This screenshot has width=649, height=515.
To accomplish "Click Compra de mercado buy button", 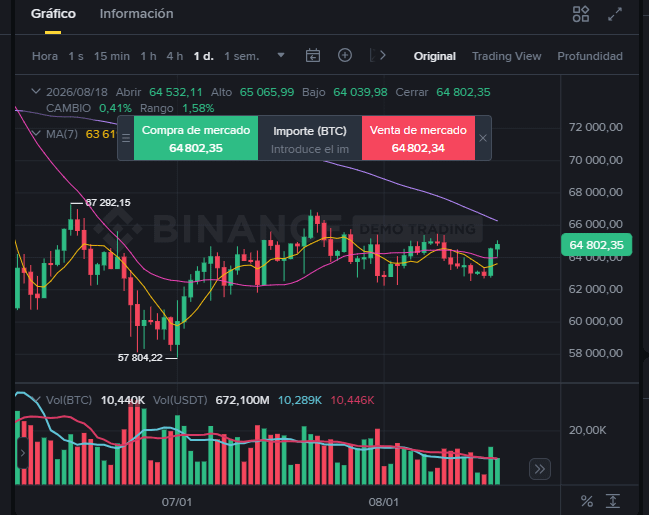I will coord(196,138).
